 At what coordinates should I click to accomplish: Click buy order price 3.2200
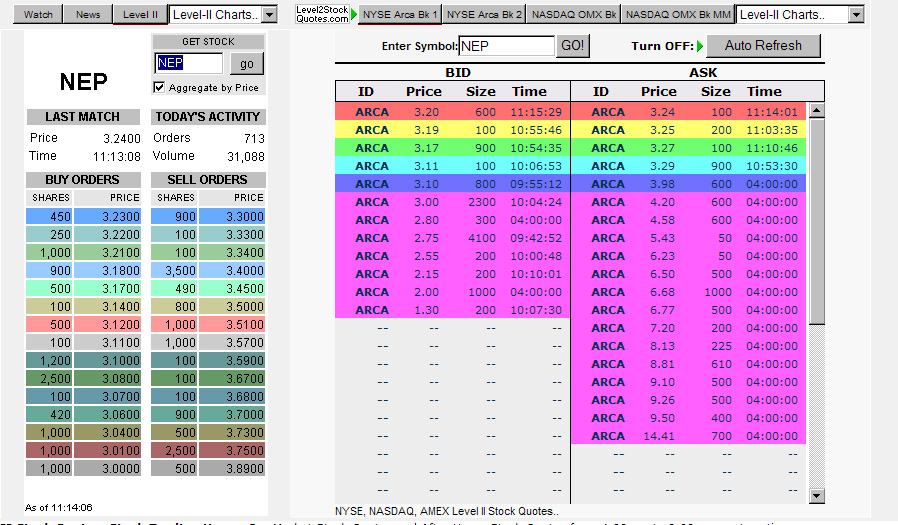(x=108, y=235)
